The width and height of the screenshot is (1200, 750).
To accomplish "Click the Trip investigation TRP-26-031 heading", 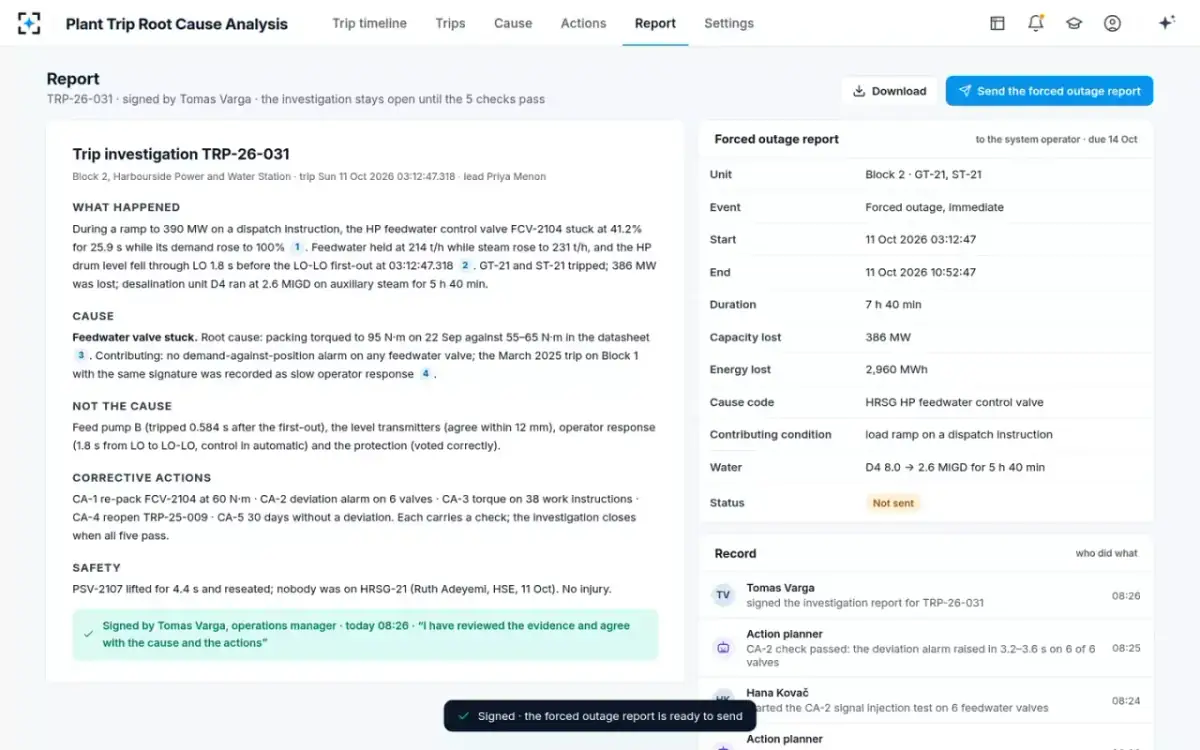I will (181, 154).
